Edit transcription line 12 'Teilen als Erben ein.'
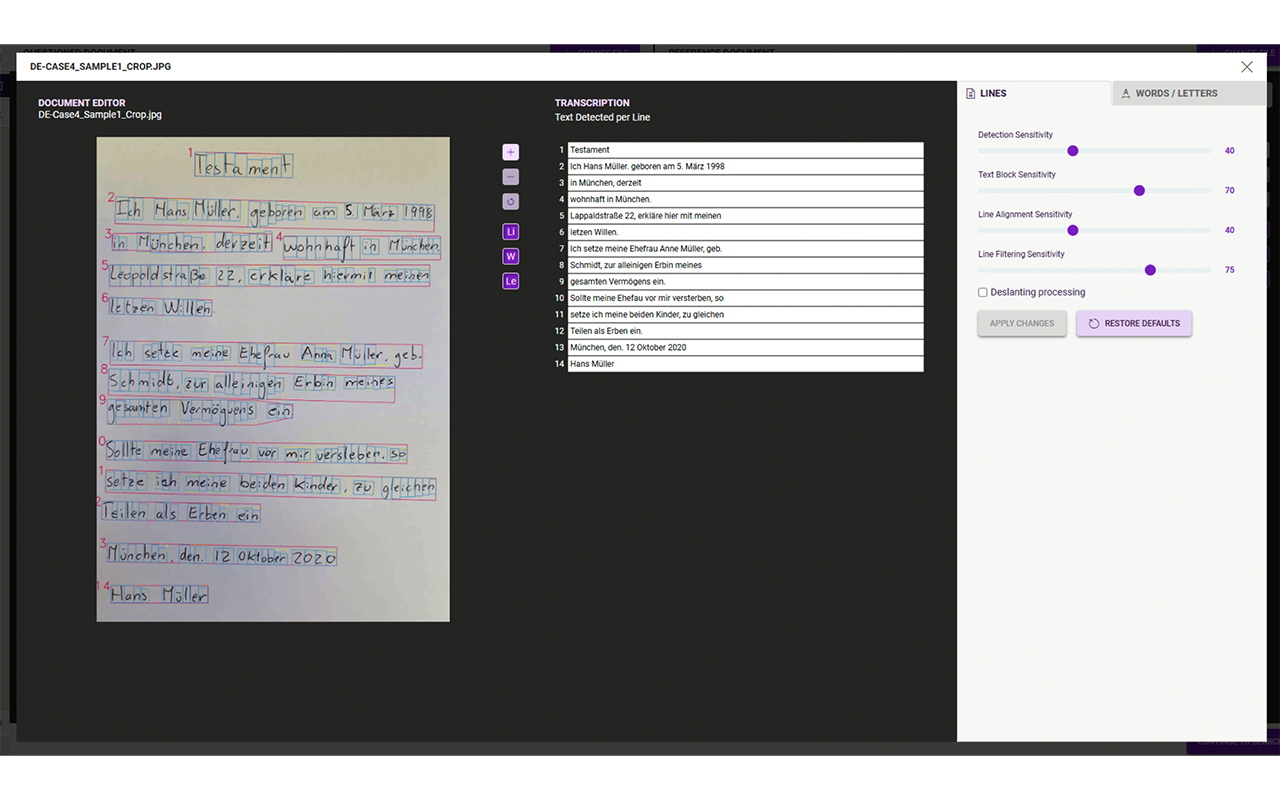 pyautogui.click(x=745, y=331)
